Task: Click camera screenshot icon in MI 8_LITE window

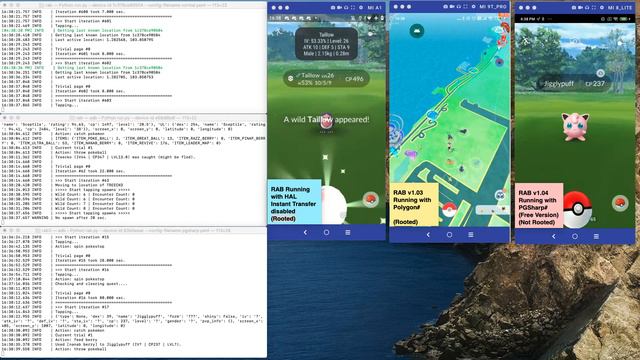Action: point(574,8)
